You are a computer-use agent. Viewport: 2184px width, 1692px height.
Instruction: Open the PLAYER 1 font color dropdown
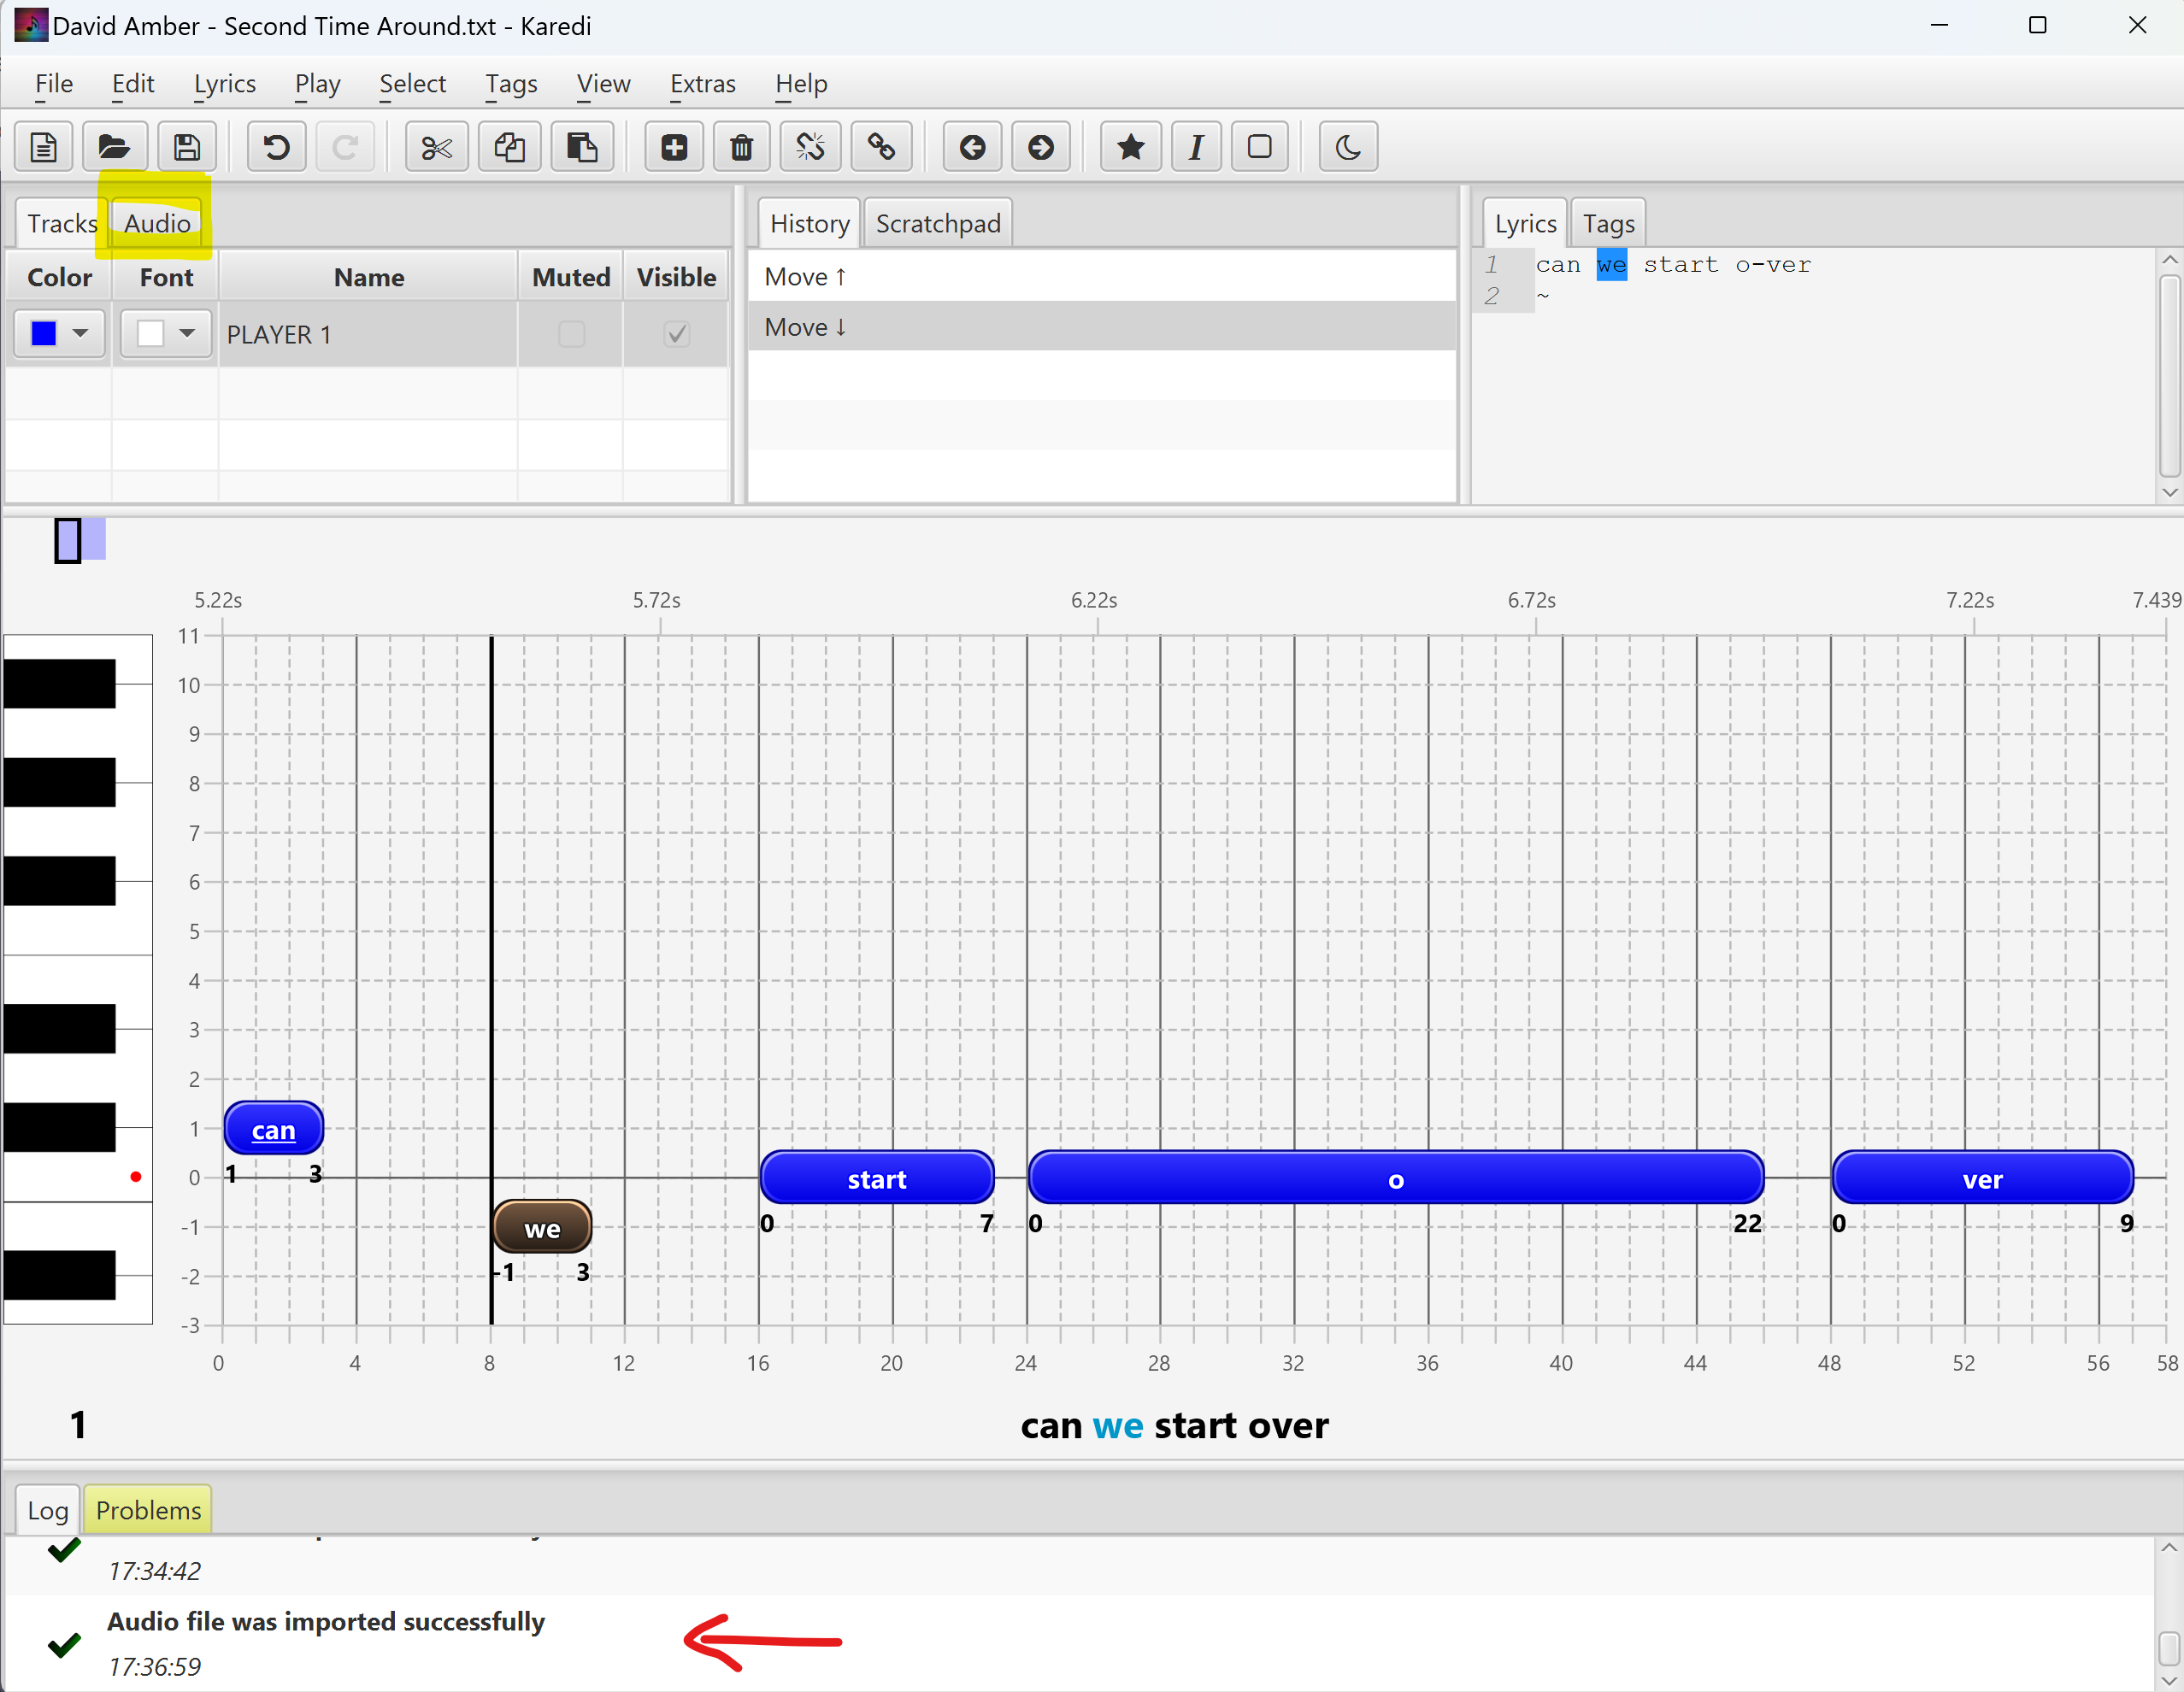point(187,334)
